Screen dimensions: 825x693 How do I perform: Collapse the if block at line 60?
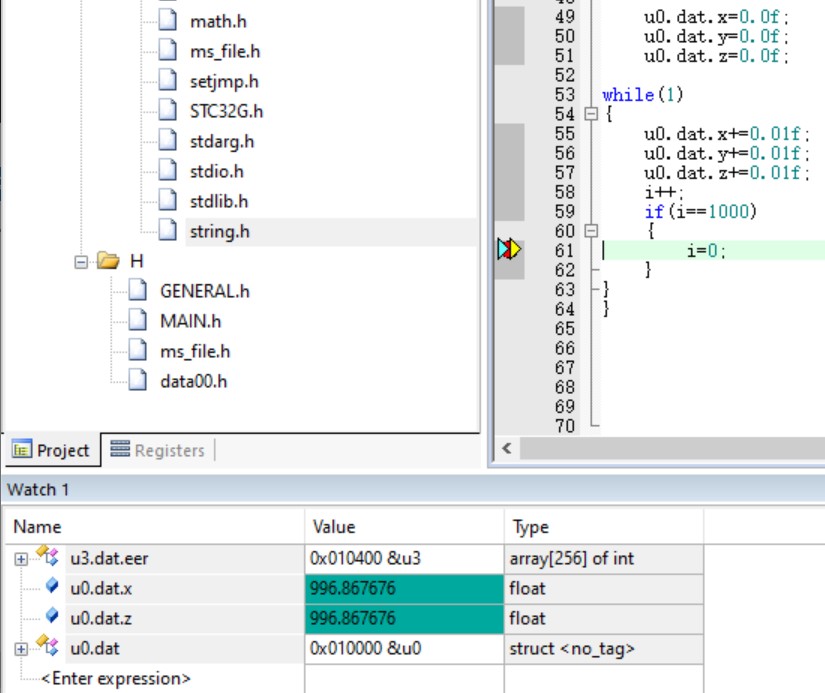[x=591, y=230]
